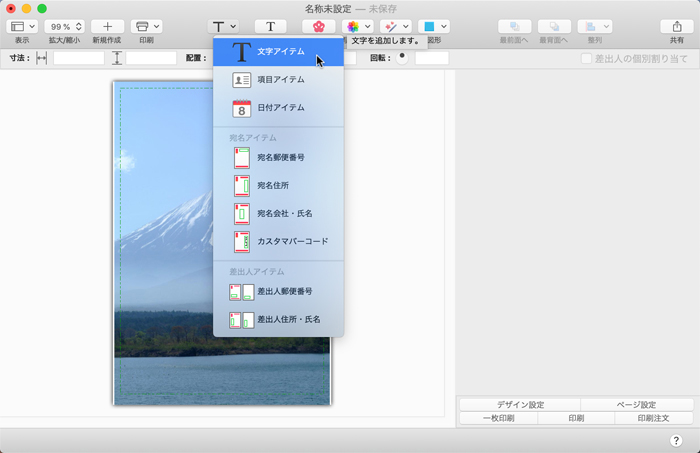Expand the 表示 view dropdown
The height and width of the screenshot is (453, 700).
tap(22, 26)
